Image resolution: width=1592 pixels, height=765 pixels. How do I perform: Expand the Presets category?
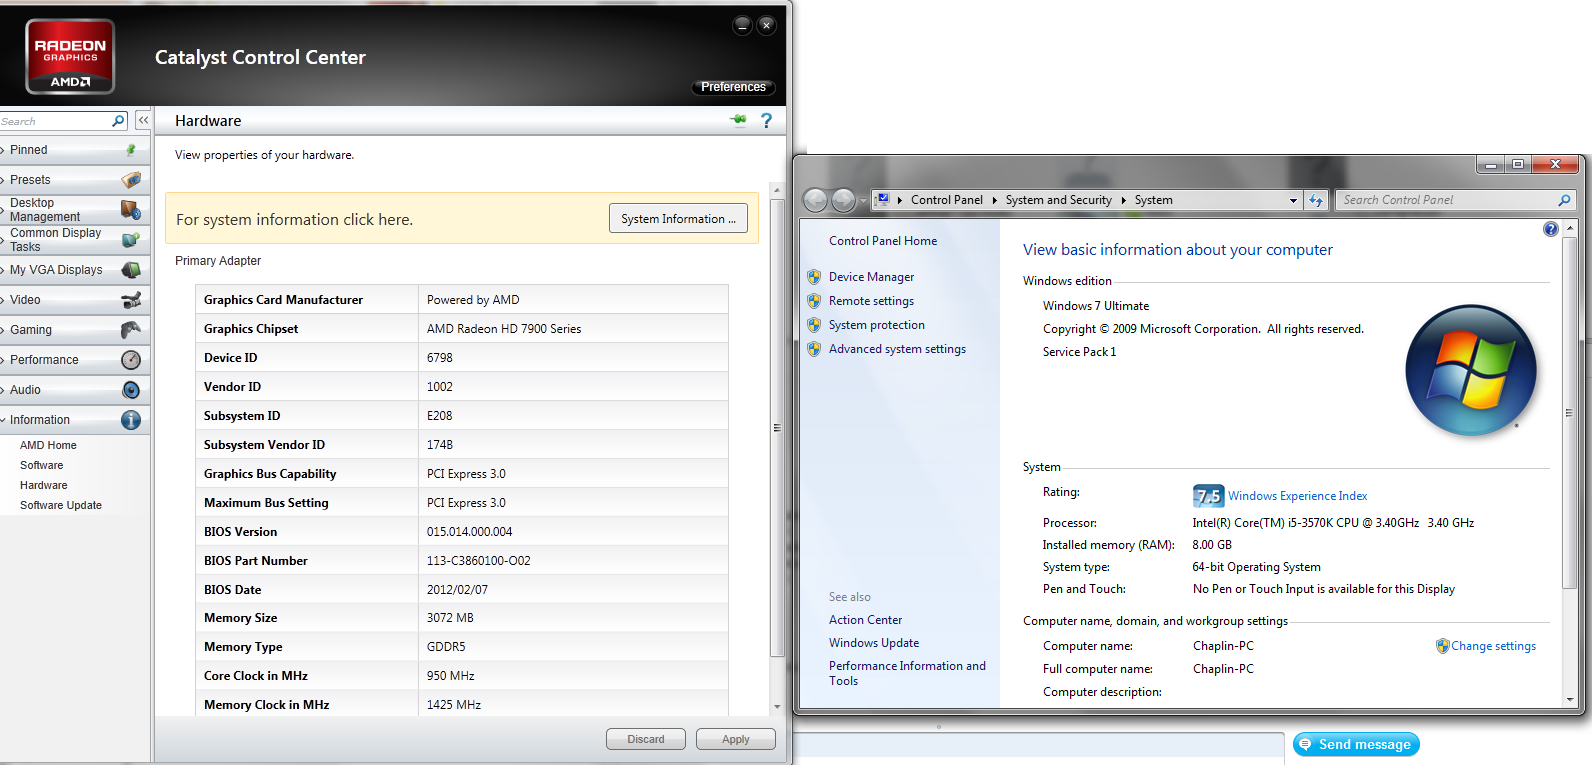coord(3,180)
